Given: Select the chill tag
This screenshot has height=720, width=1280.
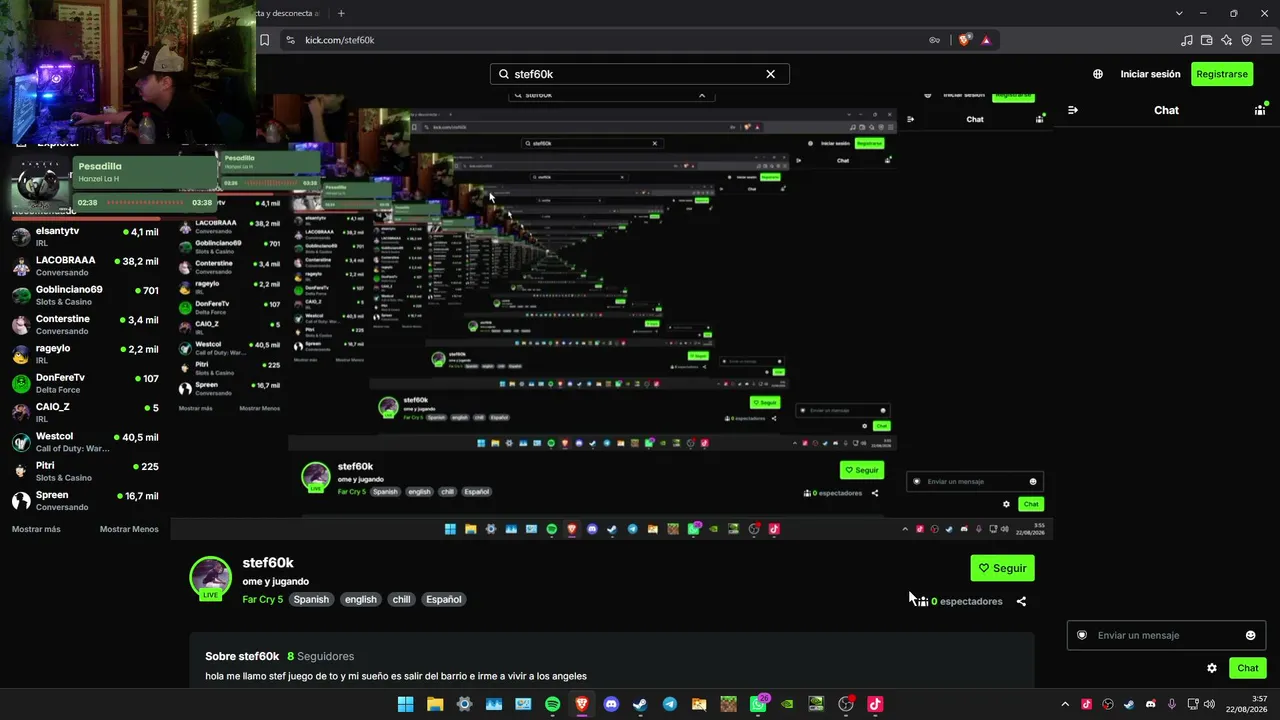Looking at the screenshot, I should [401, 600].
